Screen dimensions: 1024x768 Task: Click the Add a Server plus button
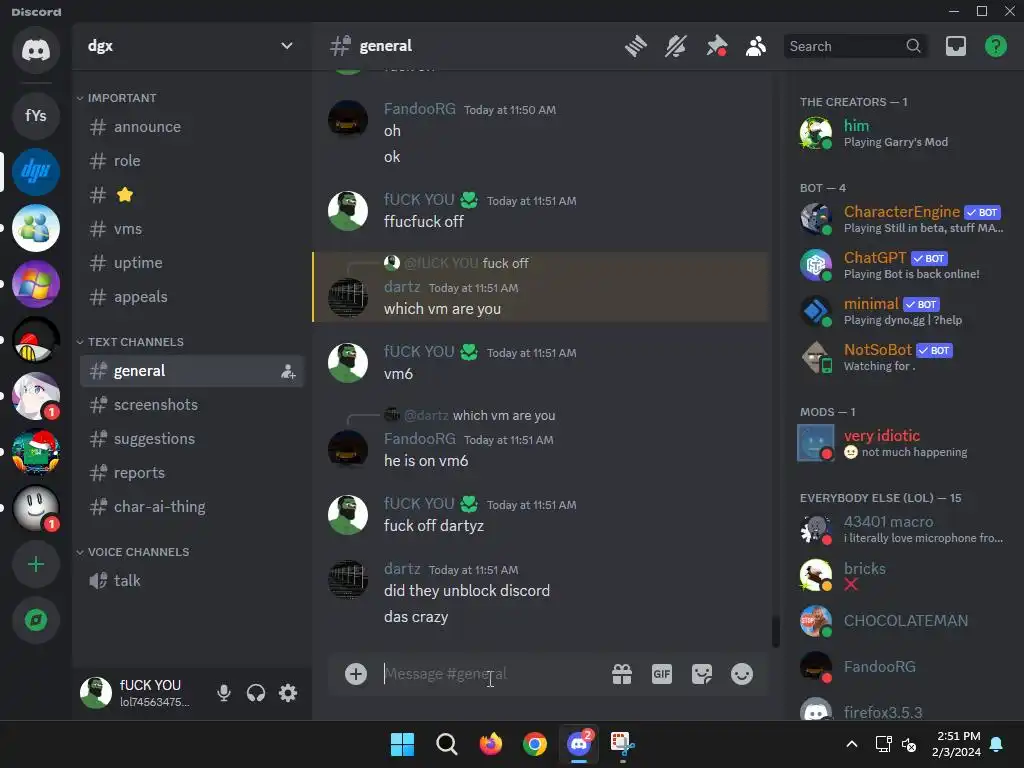click(x=36, y=564)
